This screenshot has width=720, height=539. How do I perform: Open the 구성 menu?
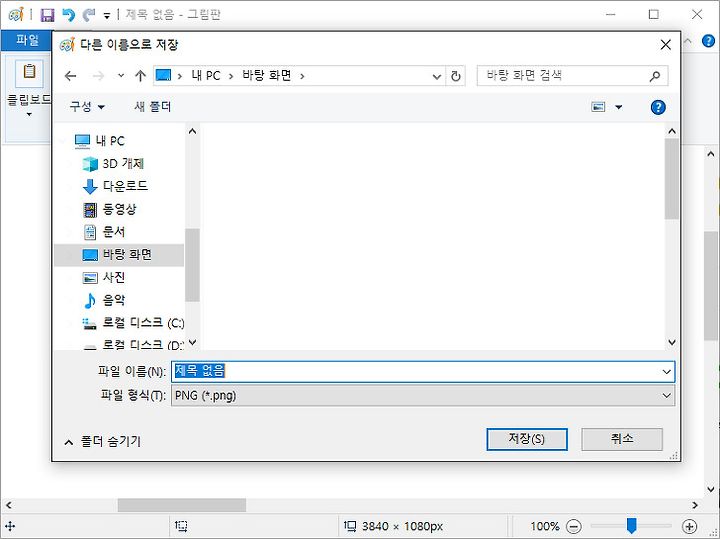pyautogui.click(x=87, y=107)
